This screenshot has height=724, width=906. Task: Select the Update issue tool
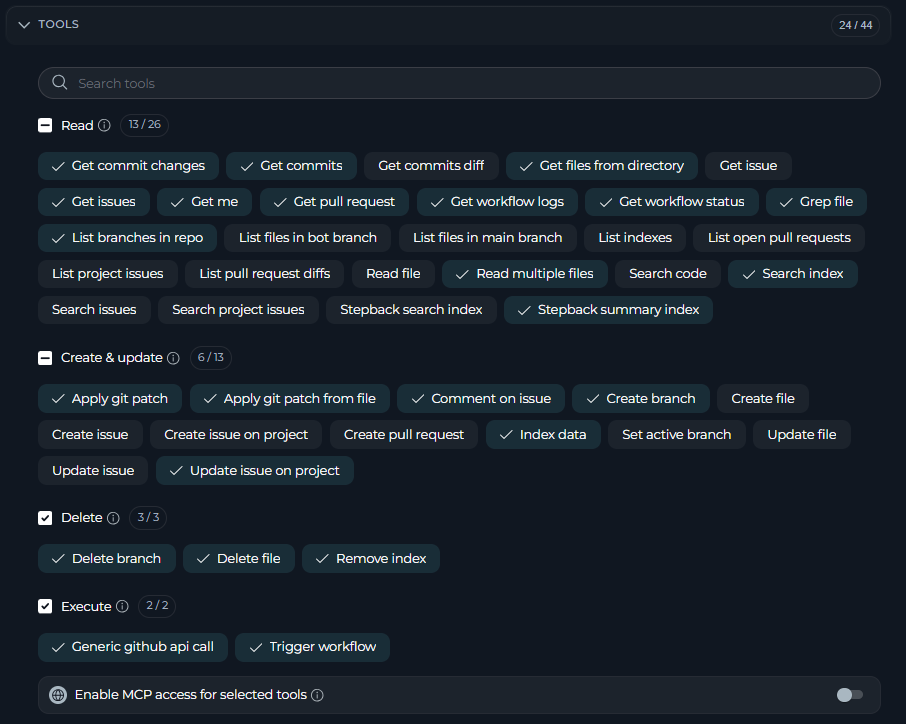pos(93,470)
